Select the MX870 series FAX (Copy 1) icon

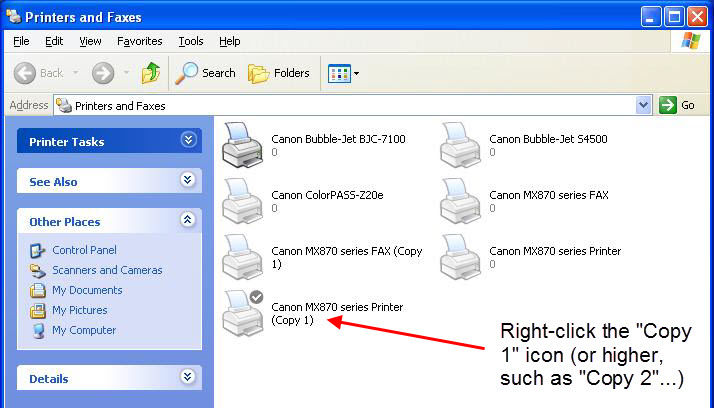tap(243, 257)
